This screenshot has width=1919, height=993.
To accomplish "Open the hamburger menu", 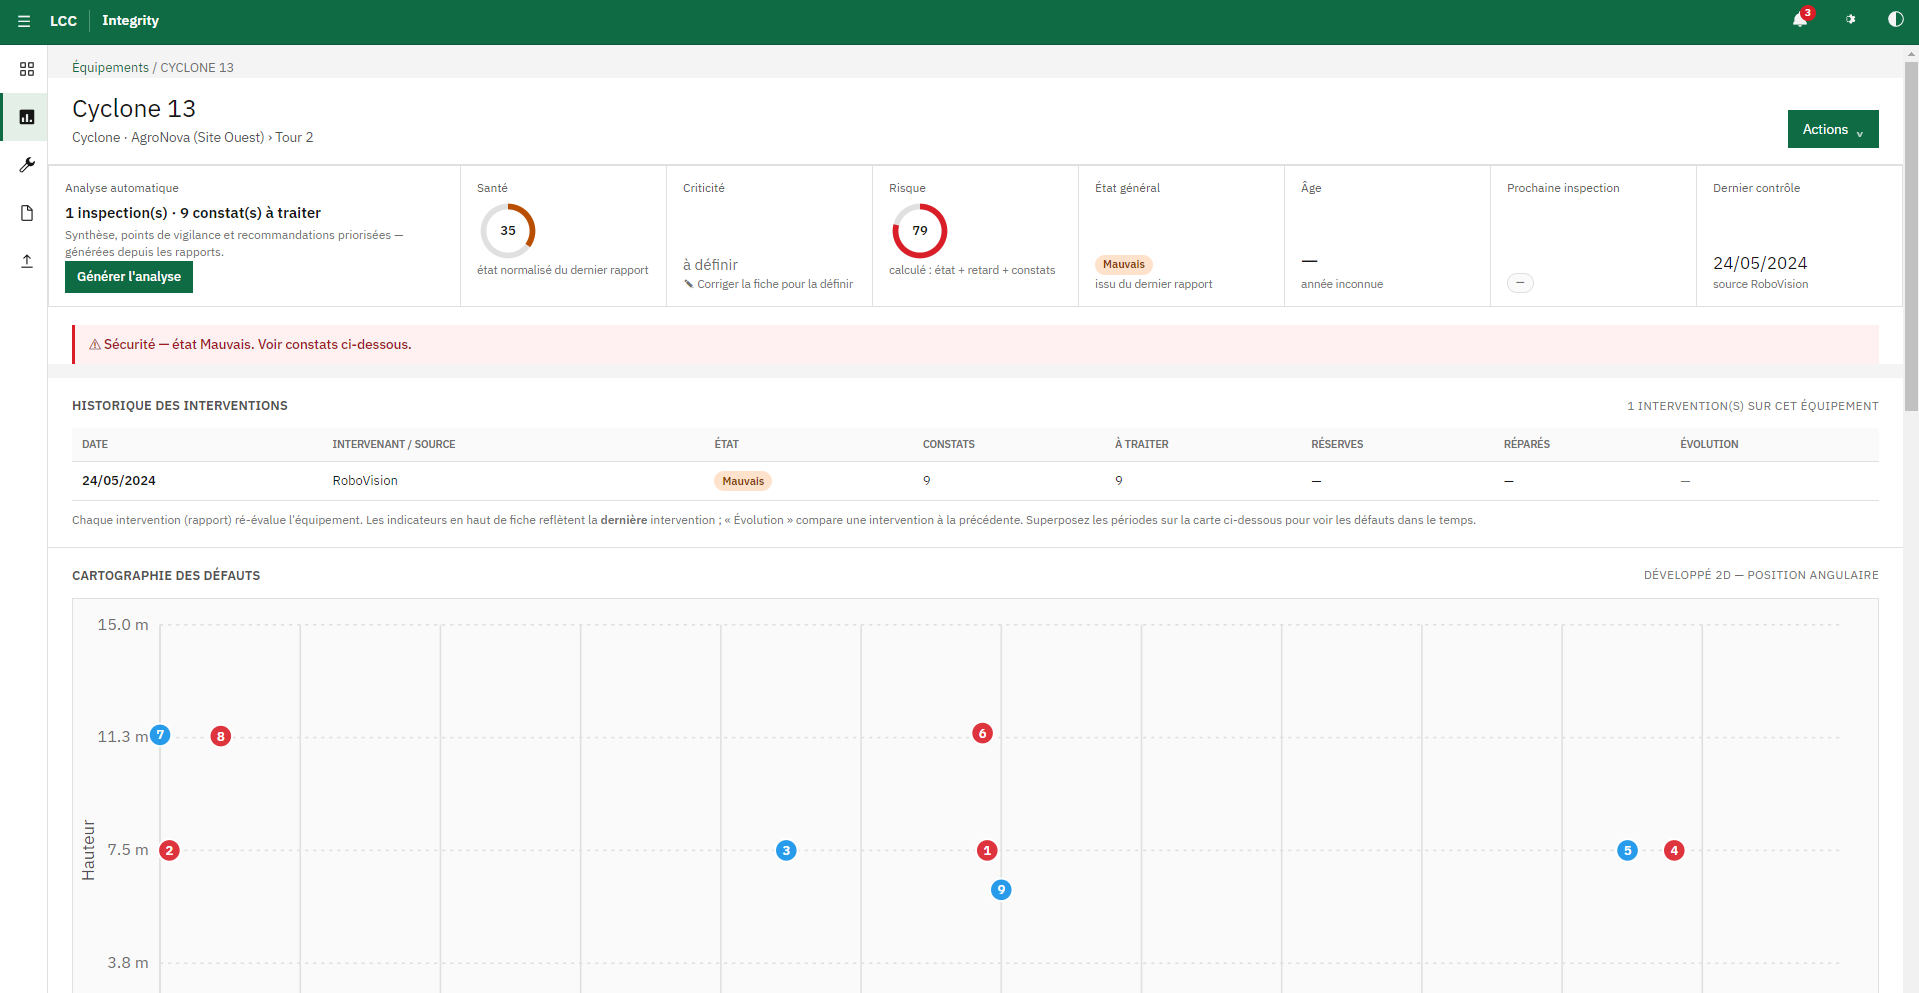I will [x=24, y=21].
